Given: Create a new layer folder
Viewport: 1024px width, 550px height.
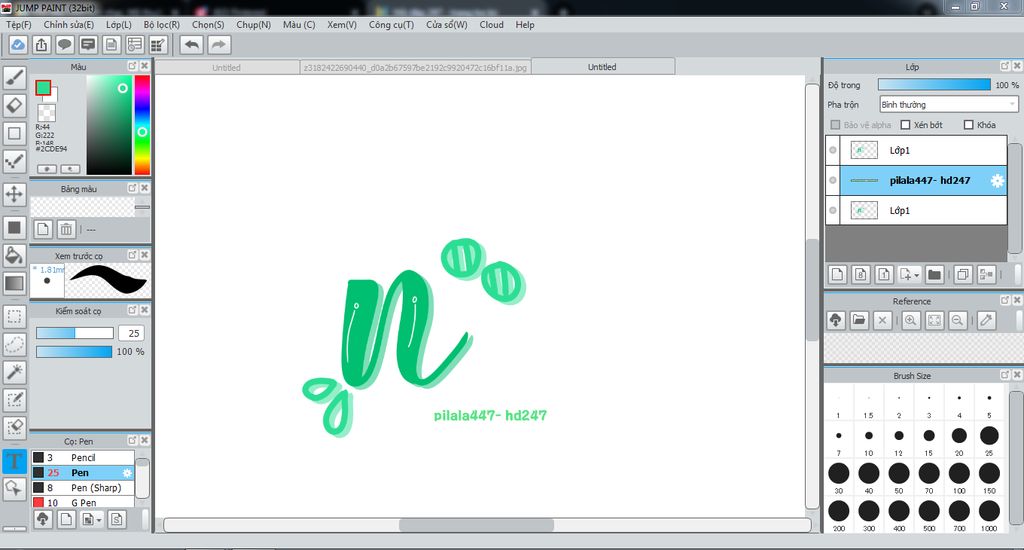Looking at the screenshot, I should (935, 274).
